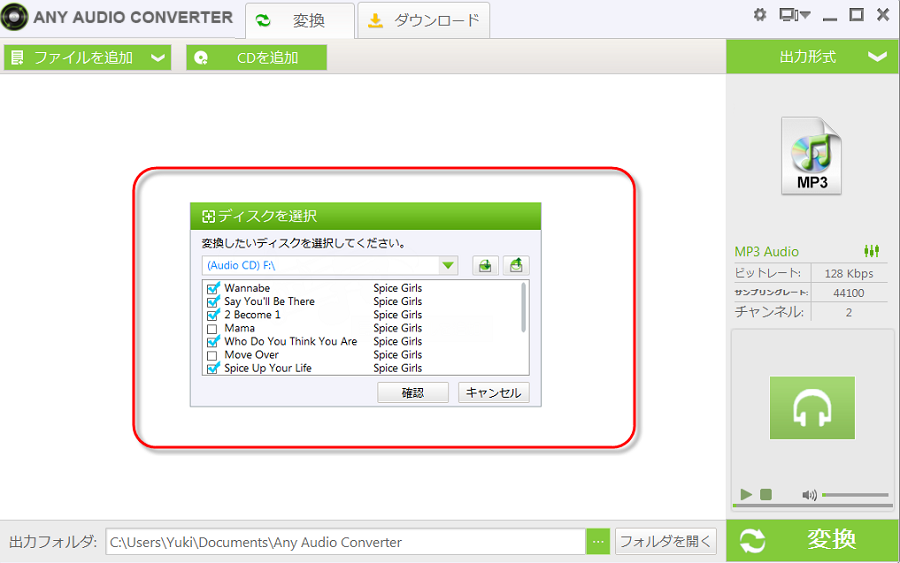900x563 pixels.
Task: Load disc icon button in dialog
Action: point(485,266)
